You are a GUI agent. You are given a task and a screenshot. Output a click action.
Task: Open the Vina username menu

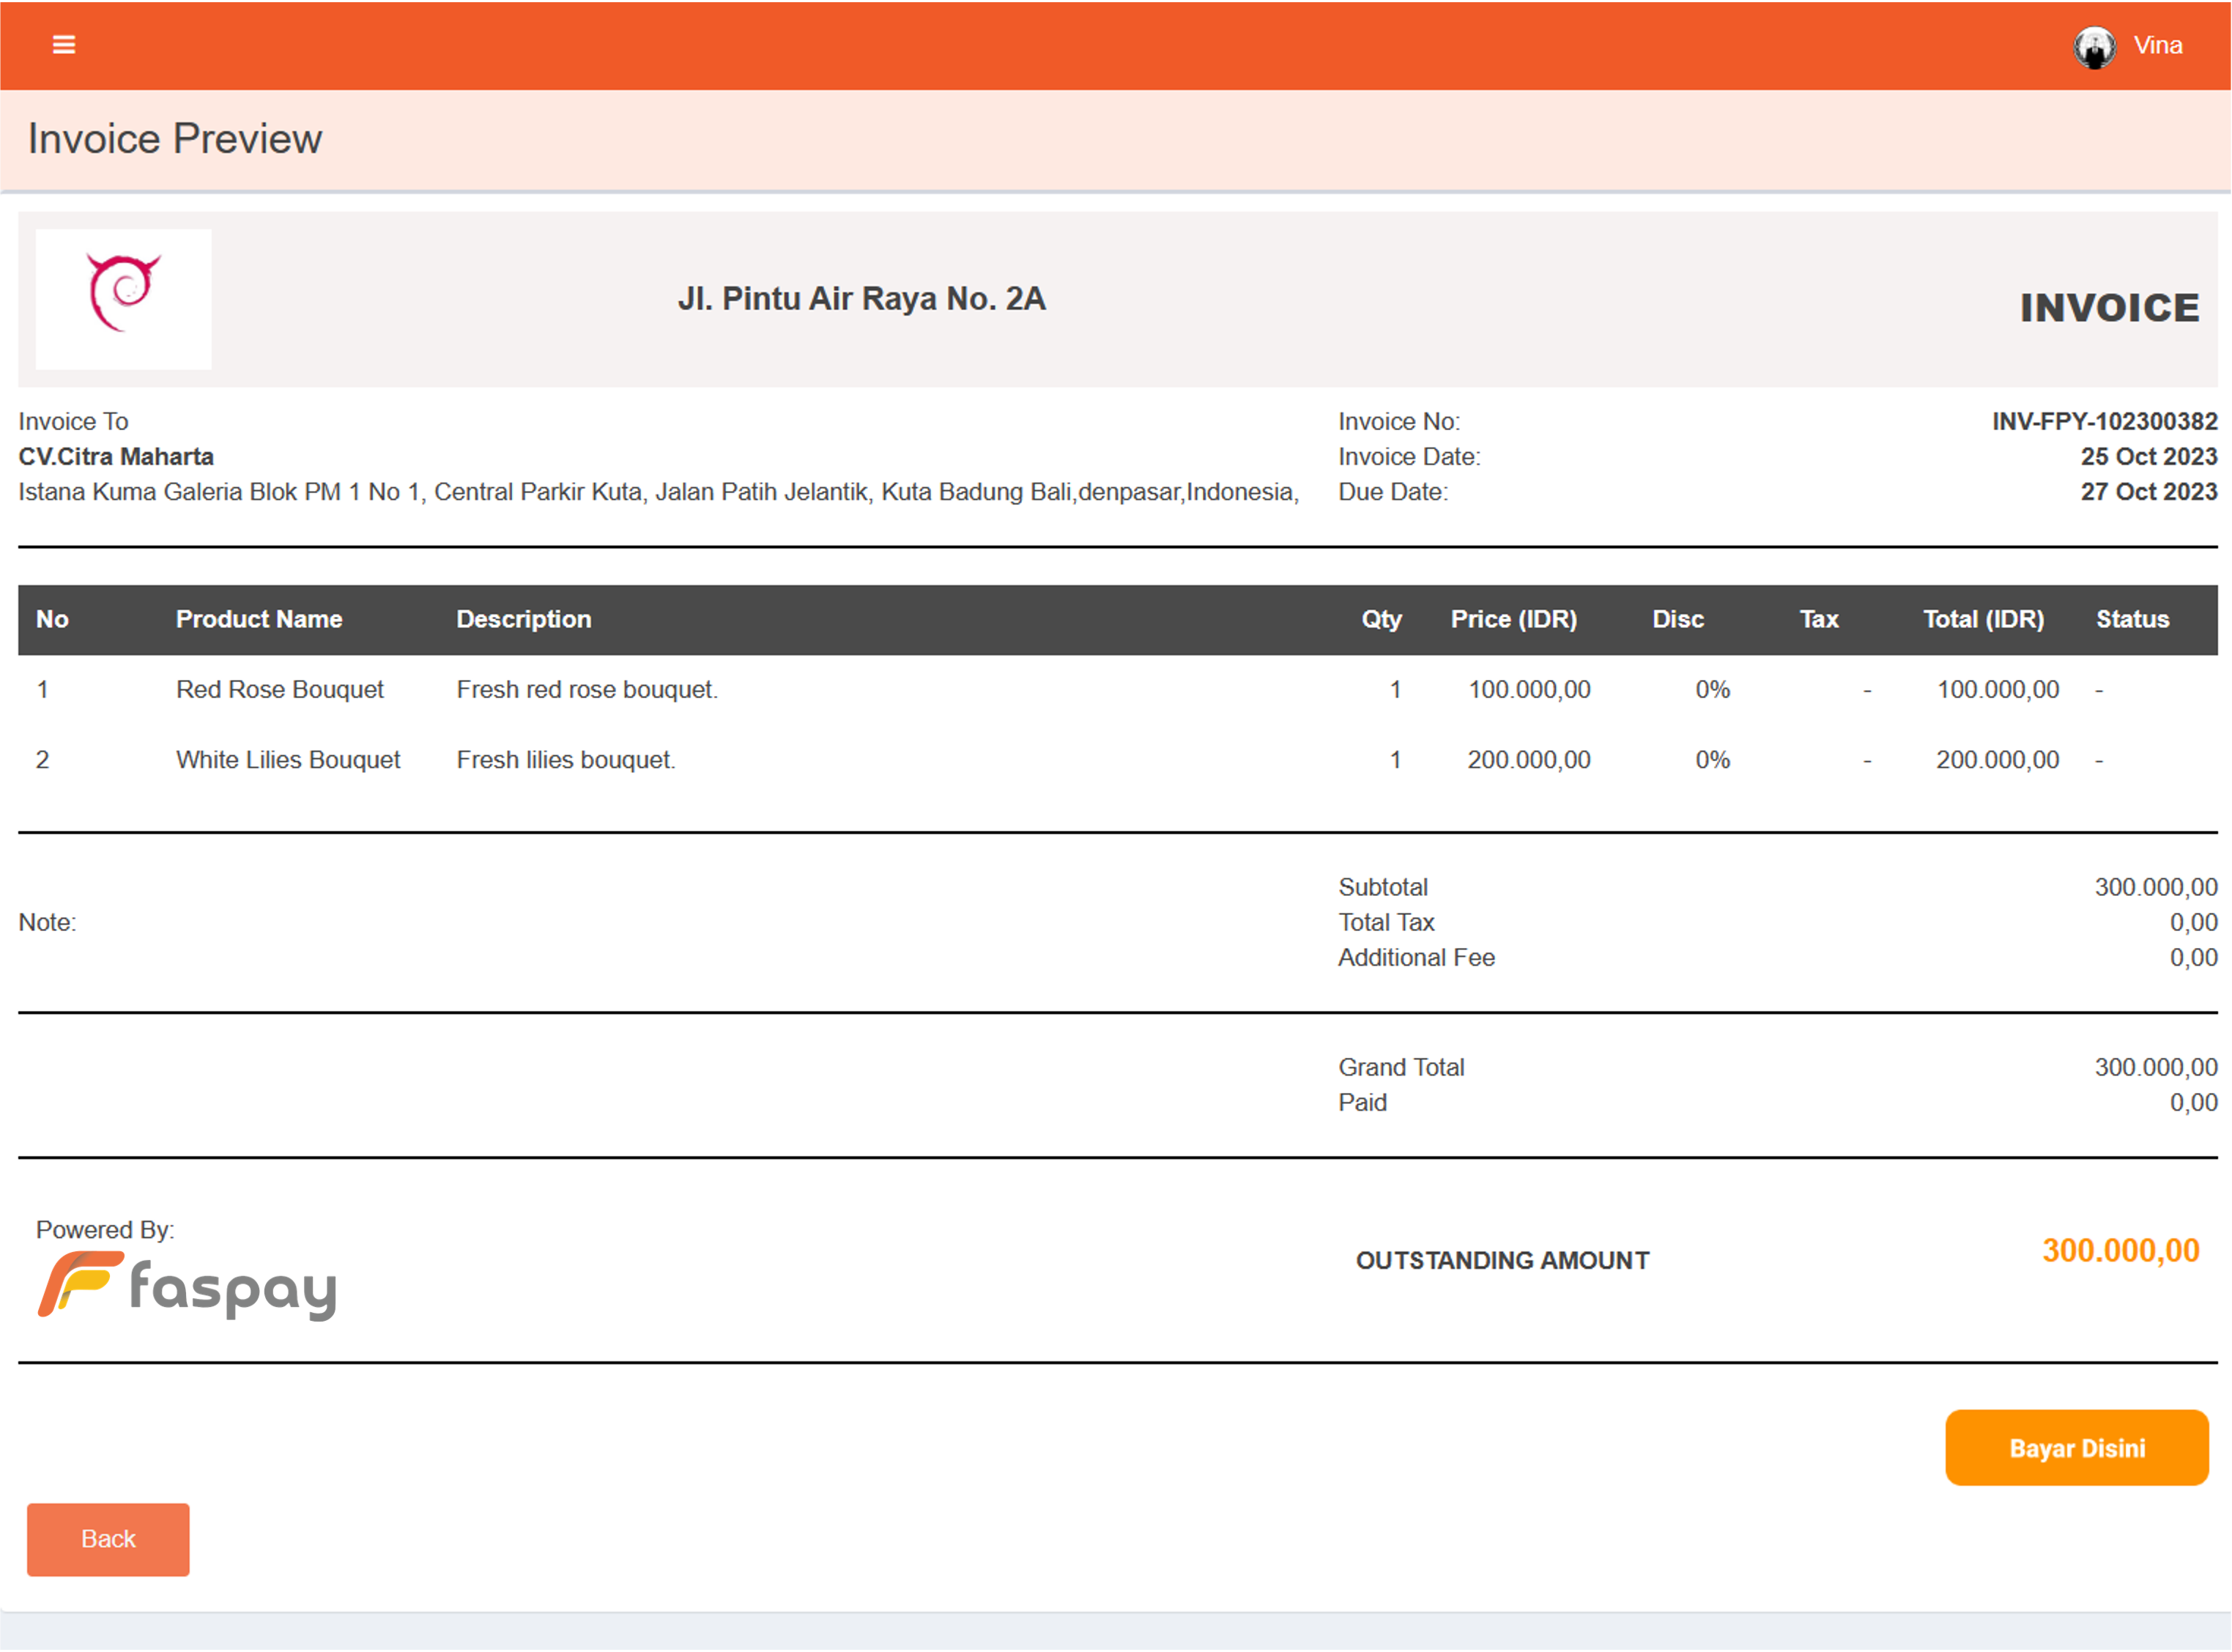(x=2157, y=46)
